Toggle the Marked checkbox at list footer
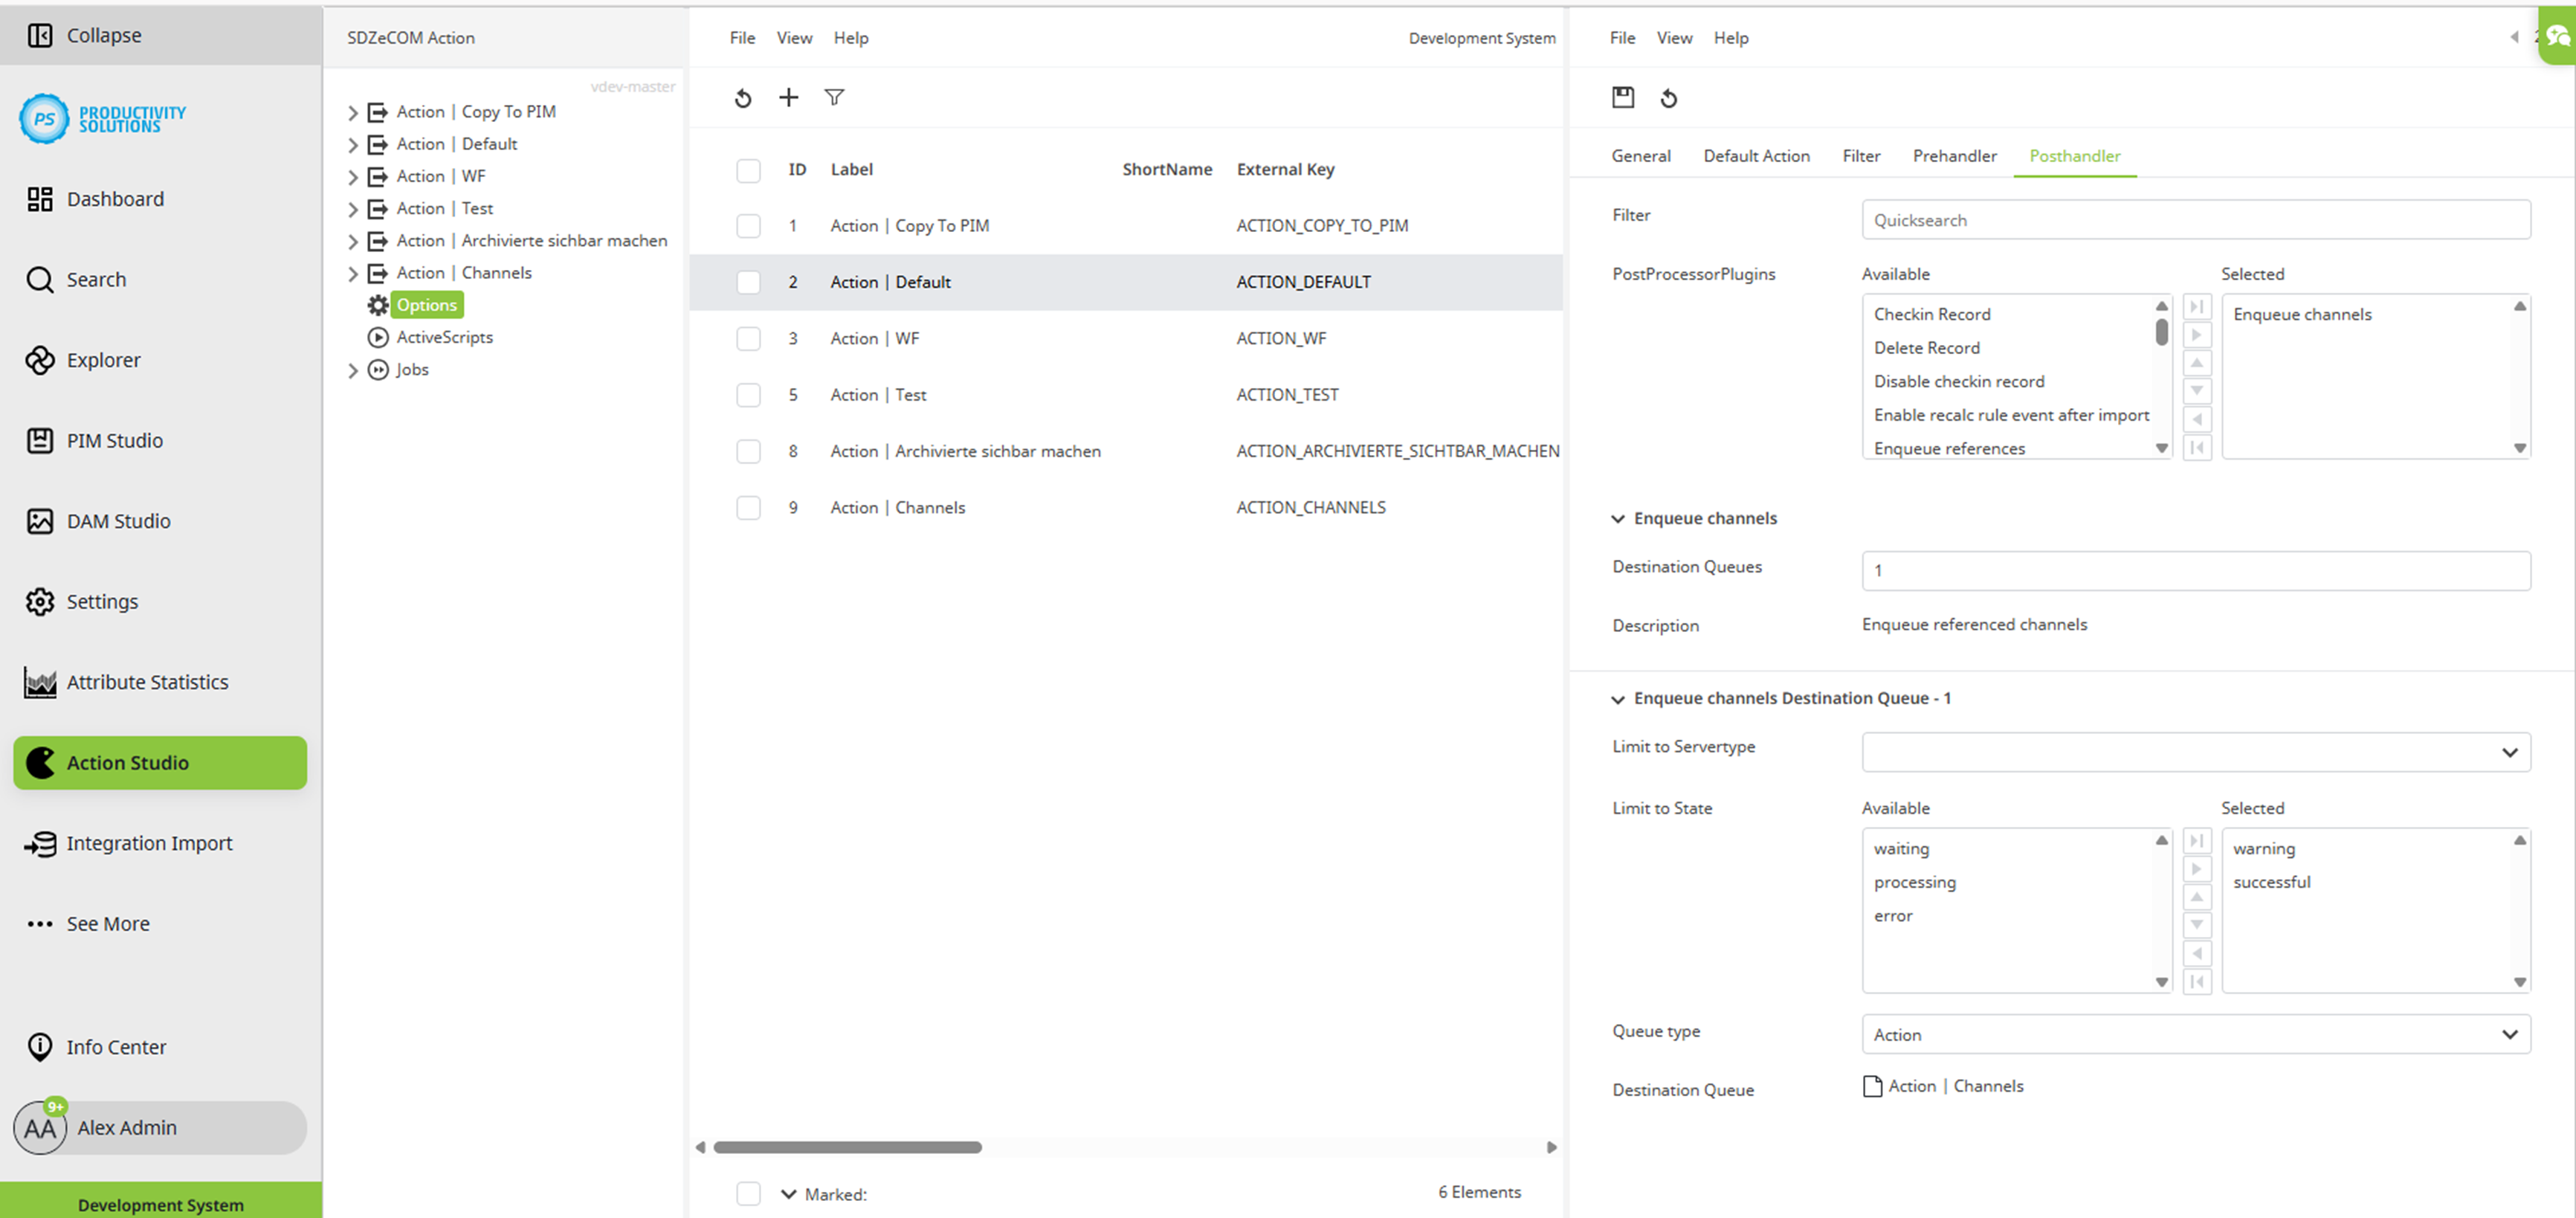Screen dimensions: 2576x1218 (x=748, y=1193)
